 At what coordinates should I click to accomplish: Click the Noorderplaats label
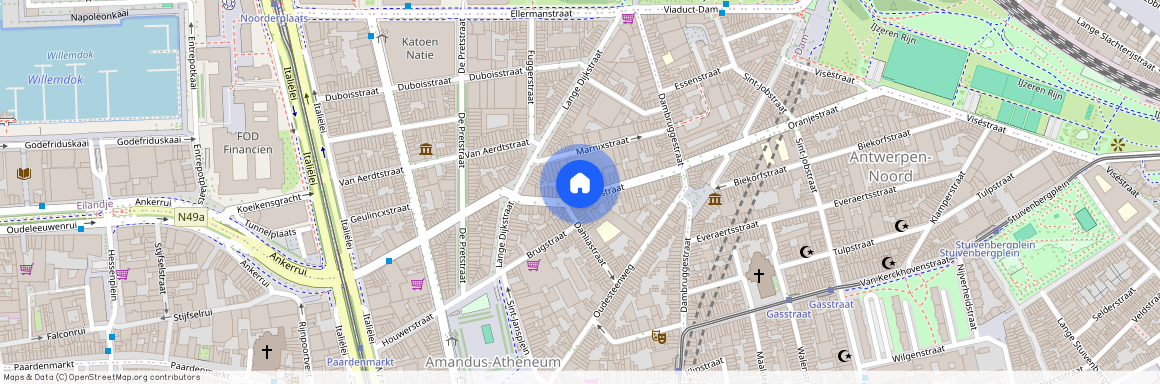point(274,17)
